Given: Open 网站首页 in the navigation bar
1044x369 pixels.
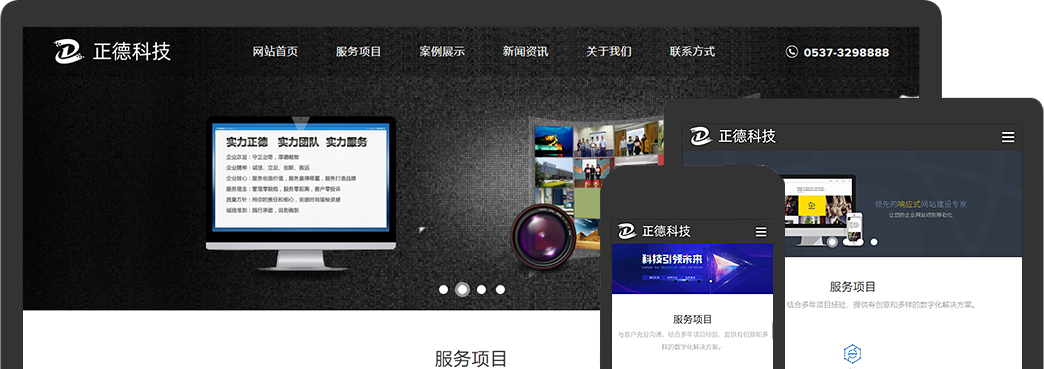Looking at the screenshot, I should pyautogui.click(x=275, y=51).
